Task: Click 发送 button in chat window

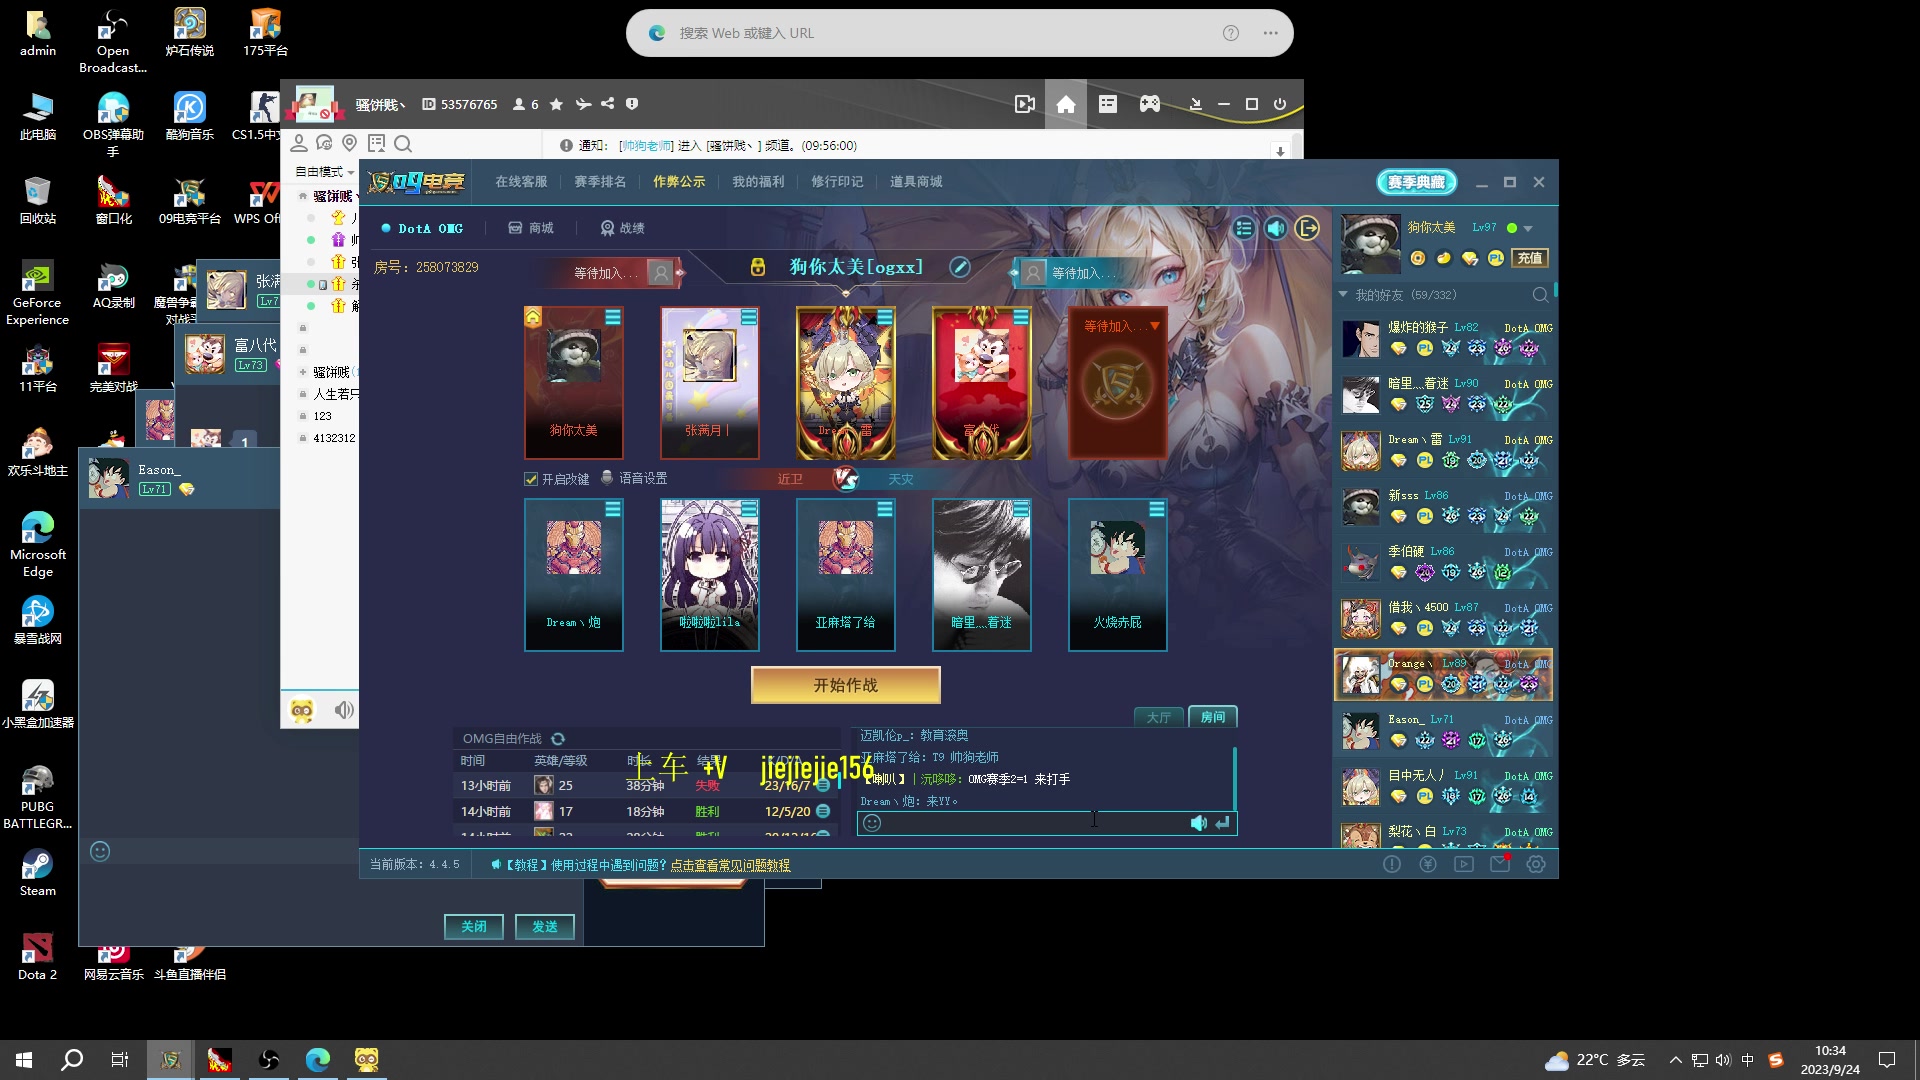Action: 545,927
